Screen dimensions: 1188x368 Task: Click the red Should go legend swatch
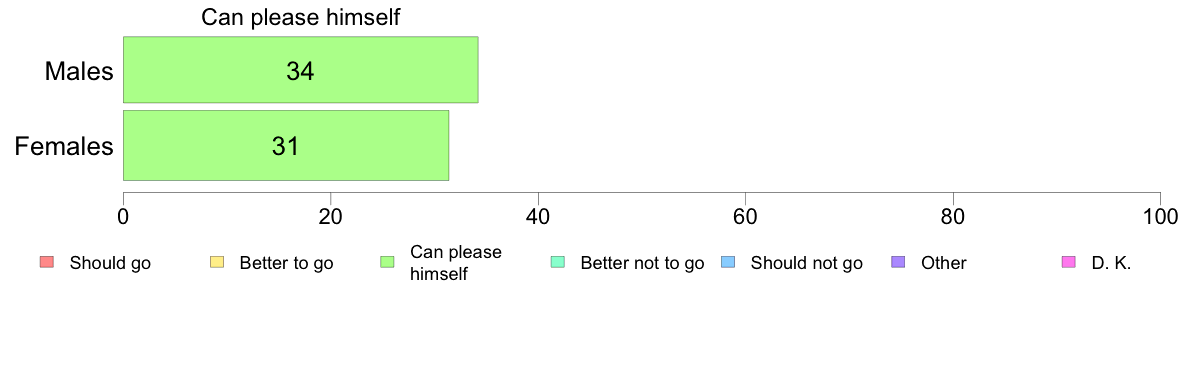pos(45,263)
